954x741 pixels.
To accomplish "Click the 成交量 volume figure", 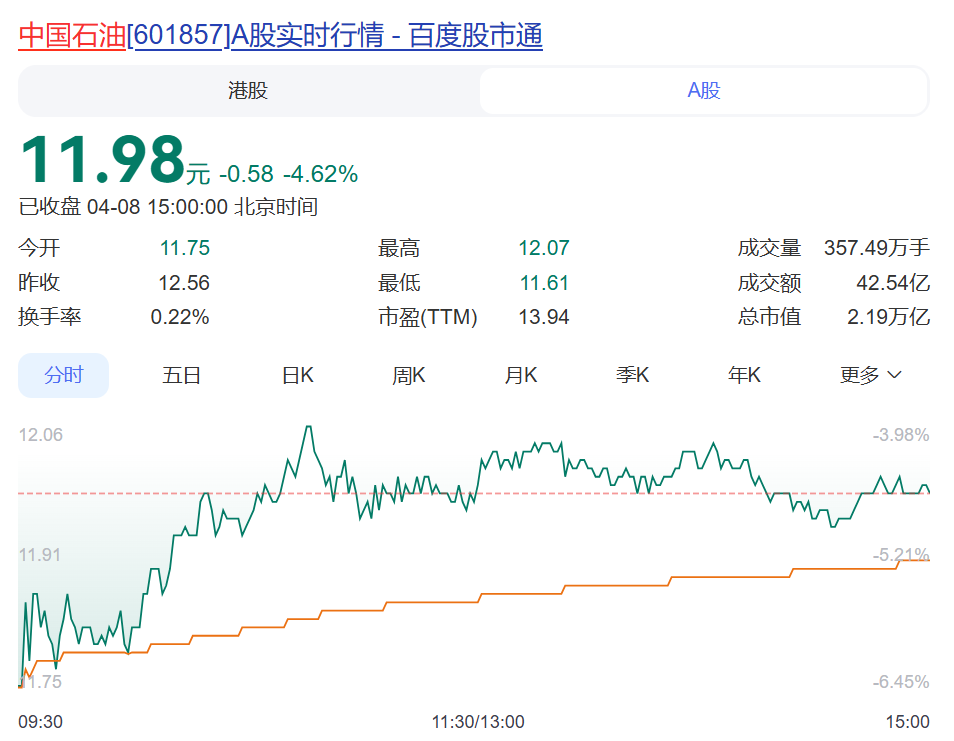I will point(876,247).
